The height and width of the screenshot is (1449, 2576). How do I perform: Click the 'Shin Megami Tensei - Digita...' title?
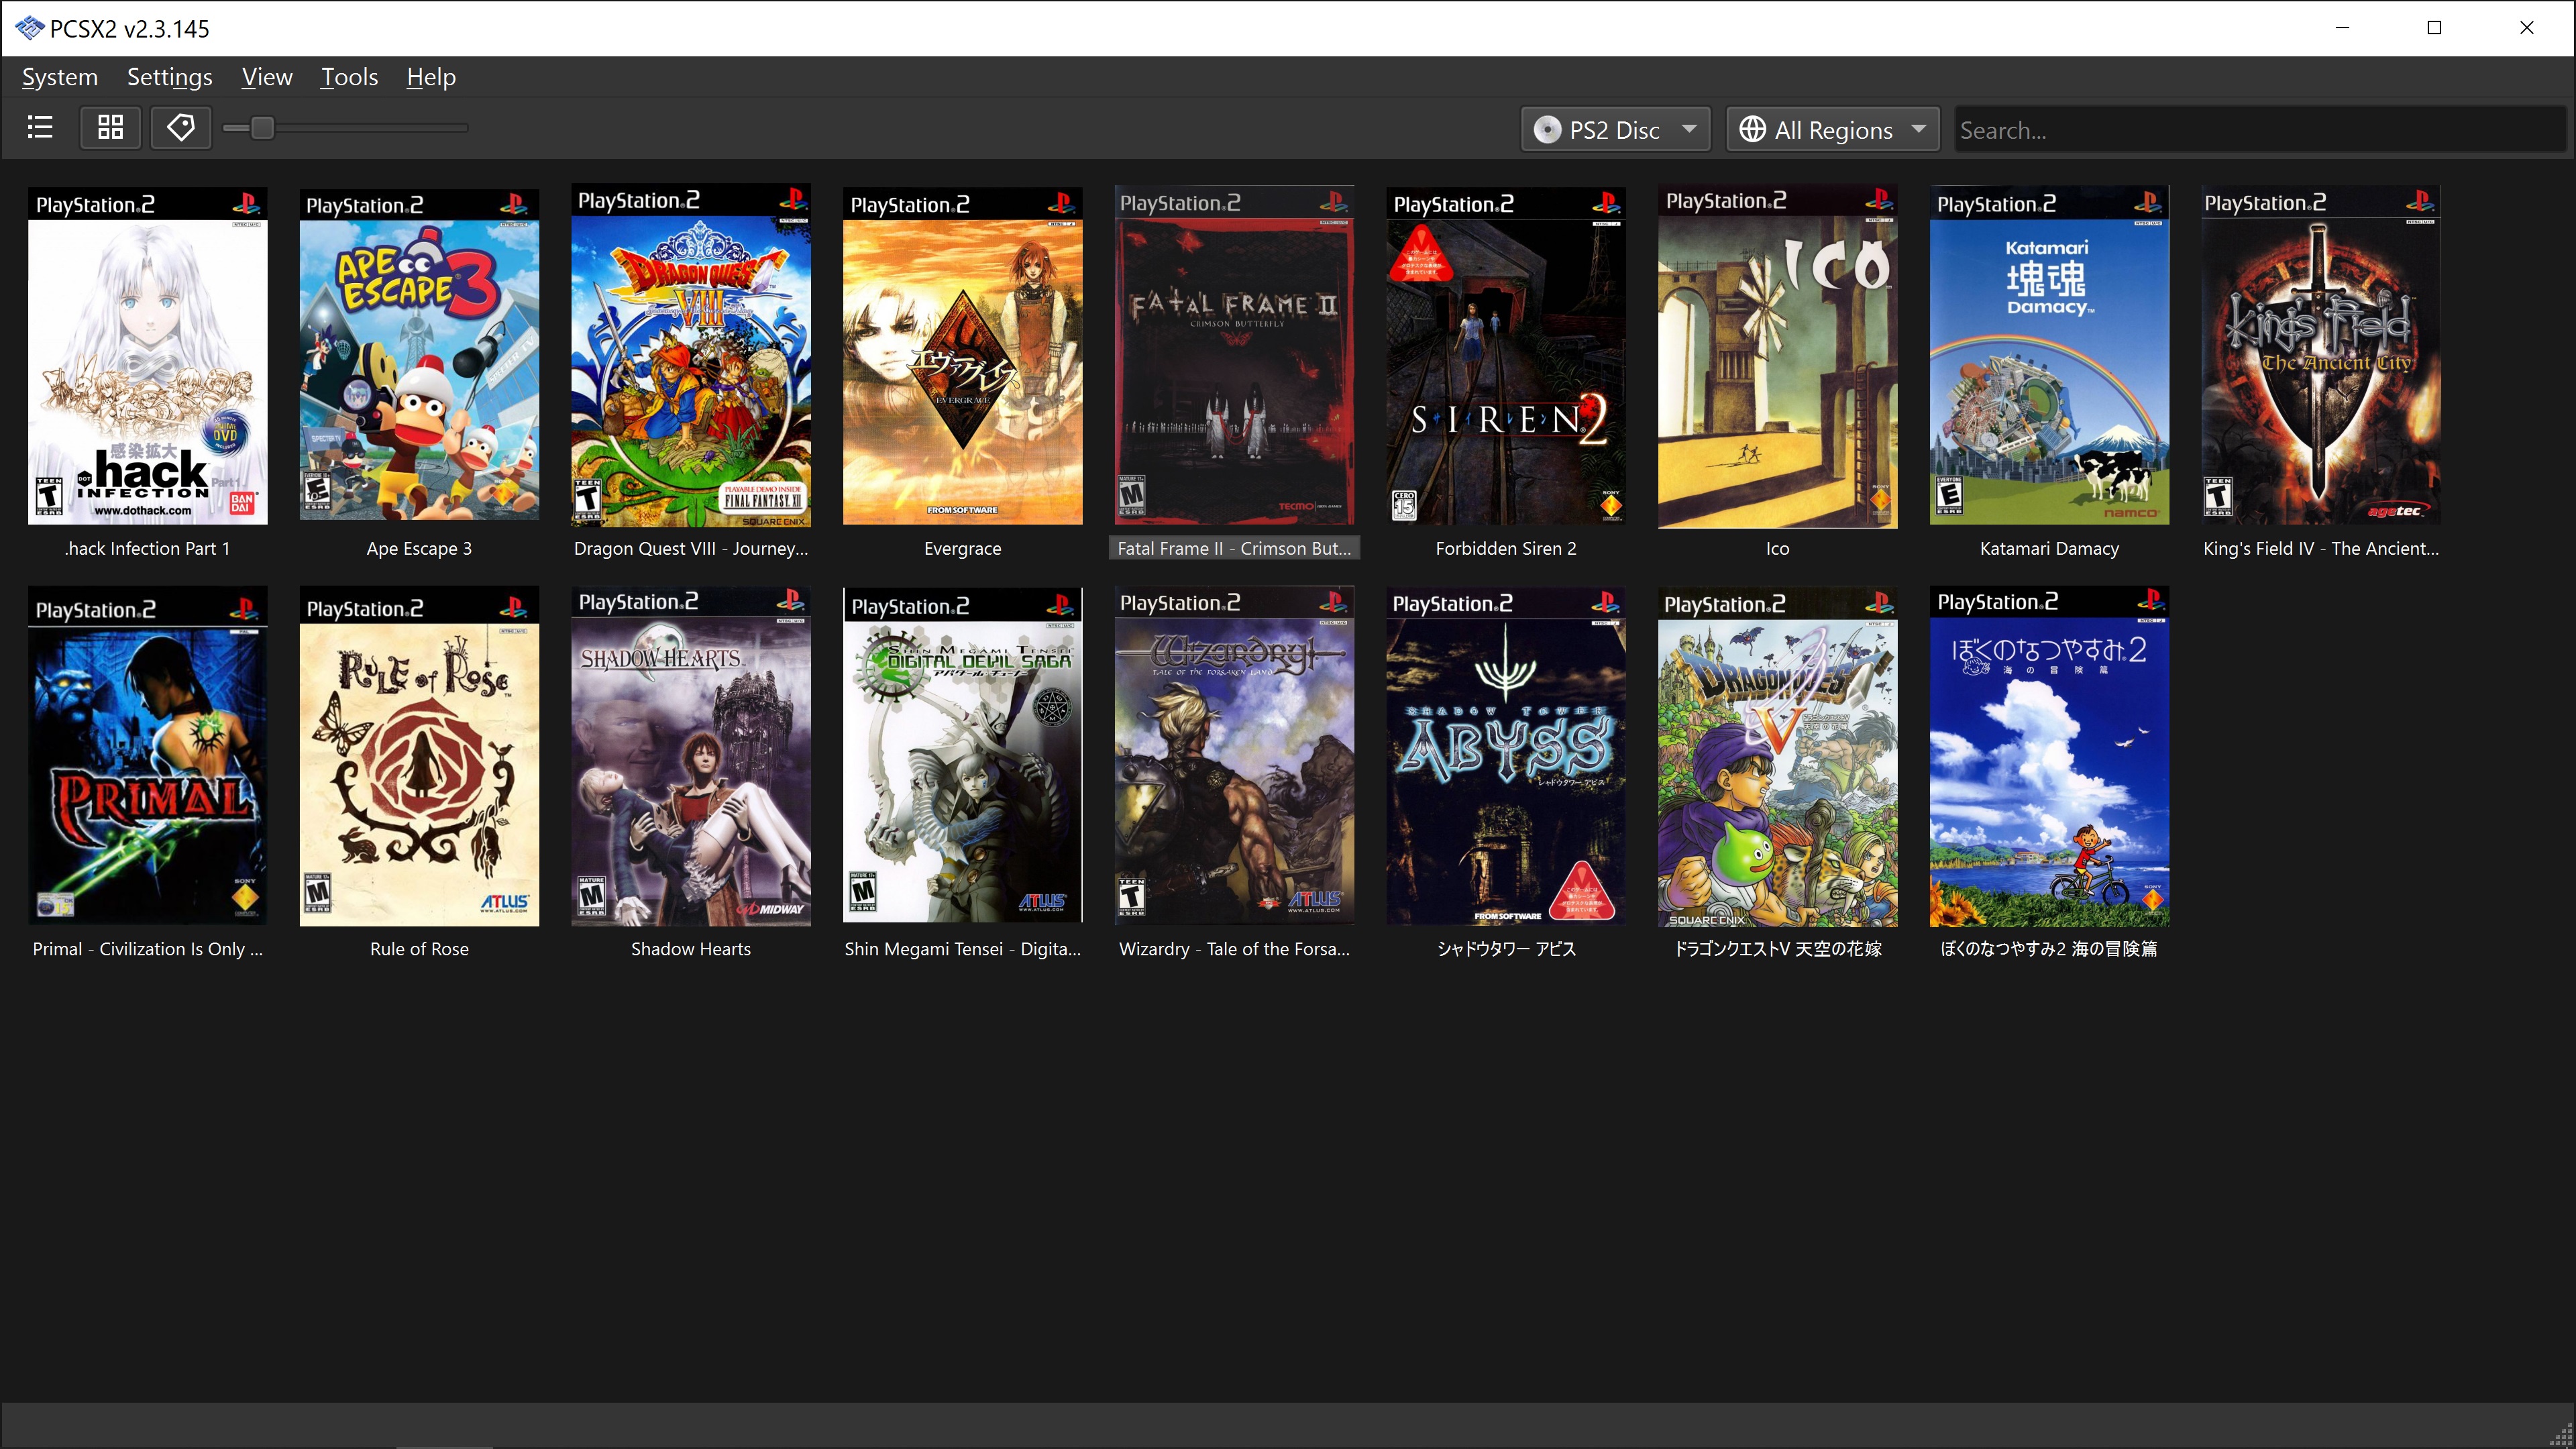(963, 949)
